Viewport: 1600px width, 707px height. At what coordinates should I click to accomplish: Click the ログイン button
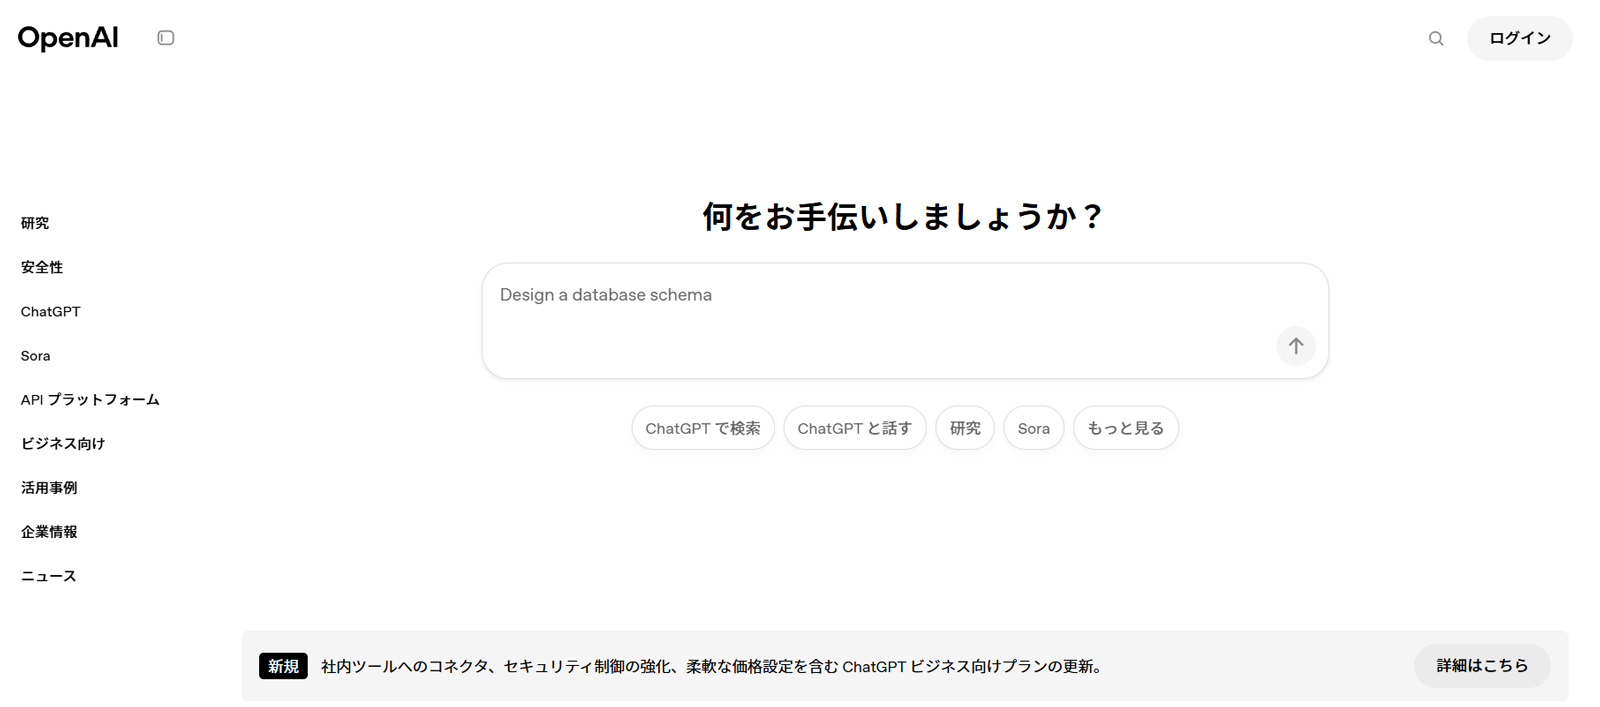(x=1519, y=38)
